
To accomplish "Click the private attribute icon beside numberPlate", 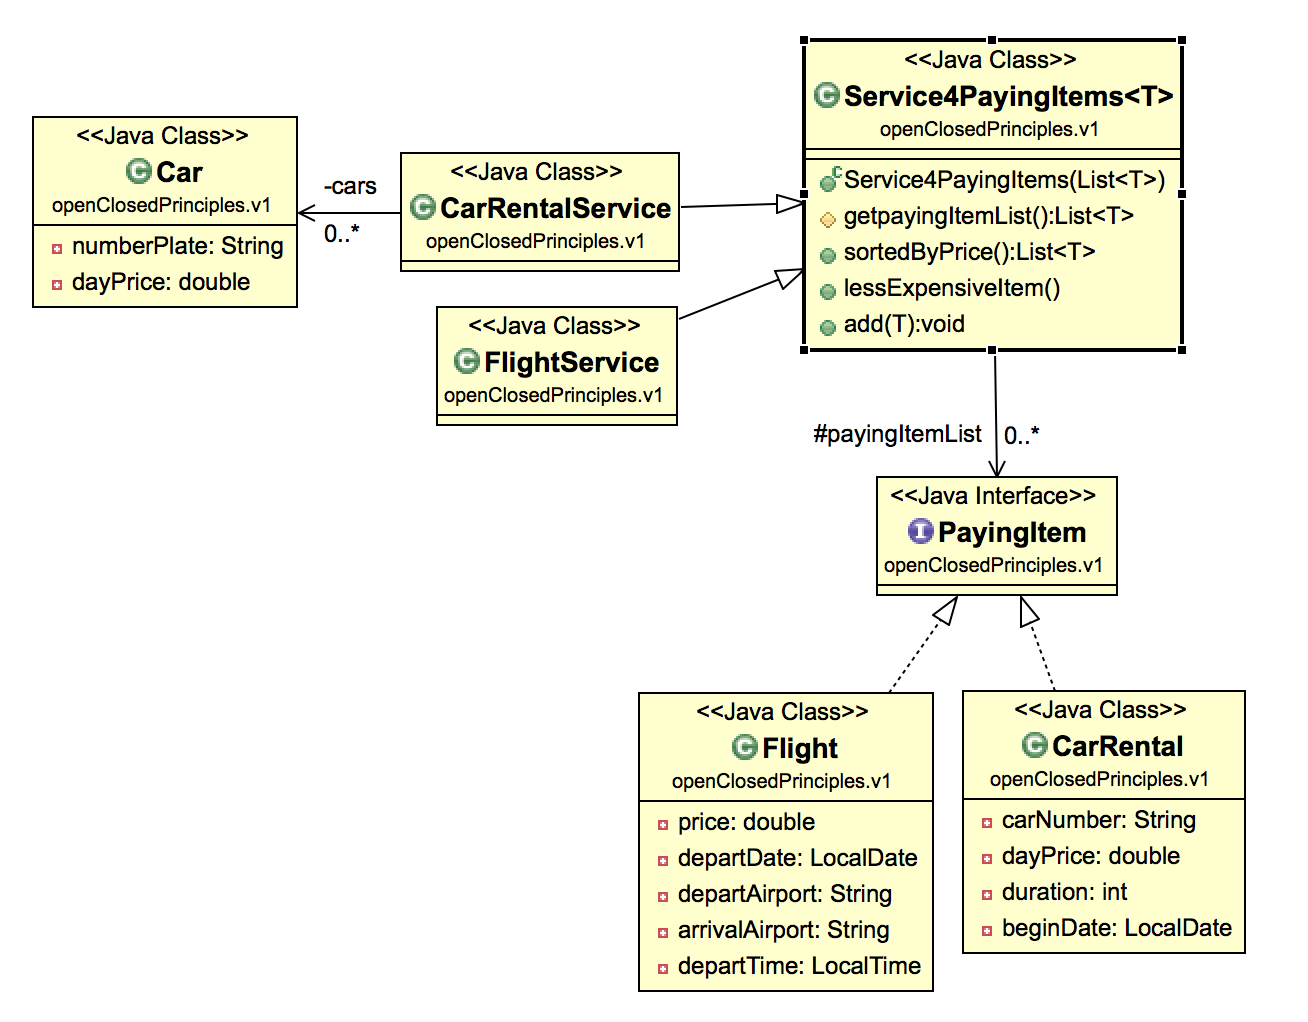I will (x=56, y=246).
